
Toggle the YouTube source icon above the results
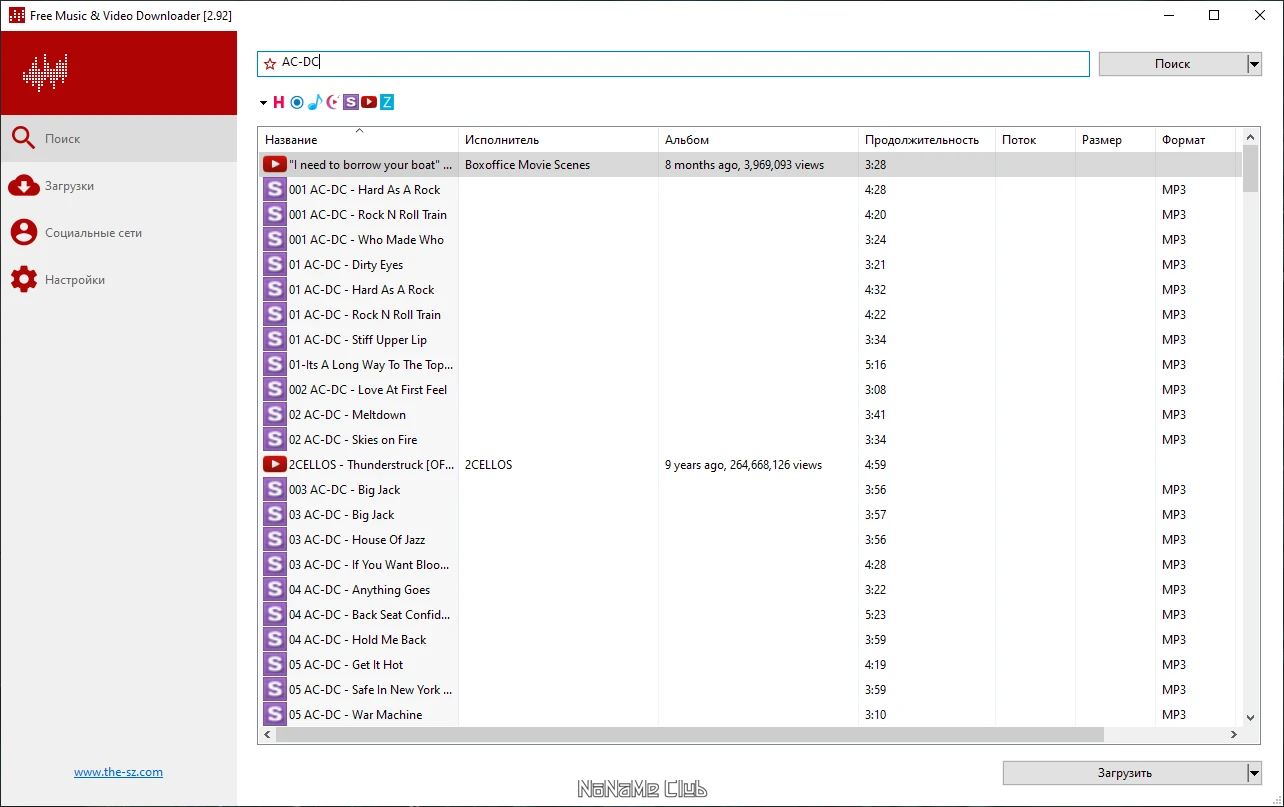click(369, 102)
